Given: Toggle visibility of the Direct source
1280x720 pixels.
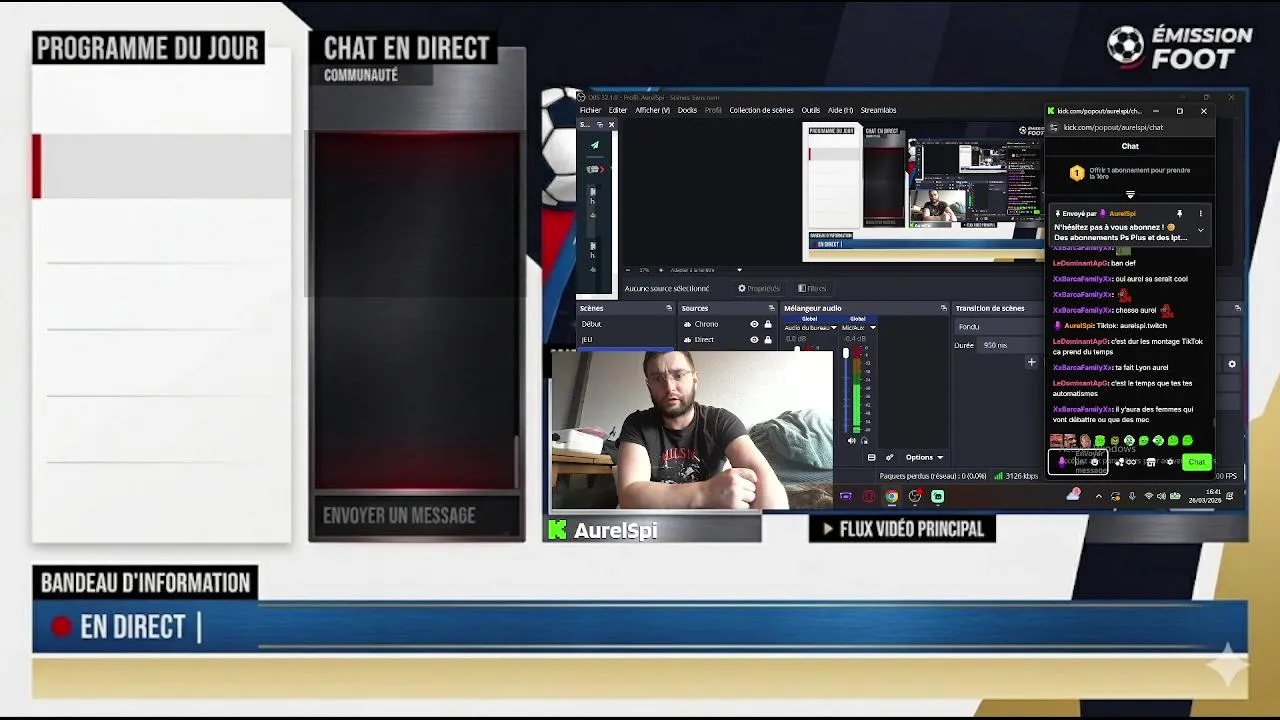Looking at the screenshot, I should click(754, 339).
